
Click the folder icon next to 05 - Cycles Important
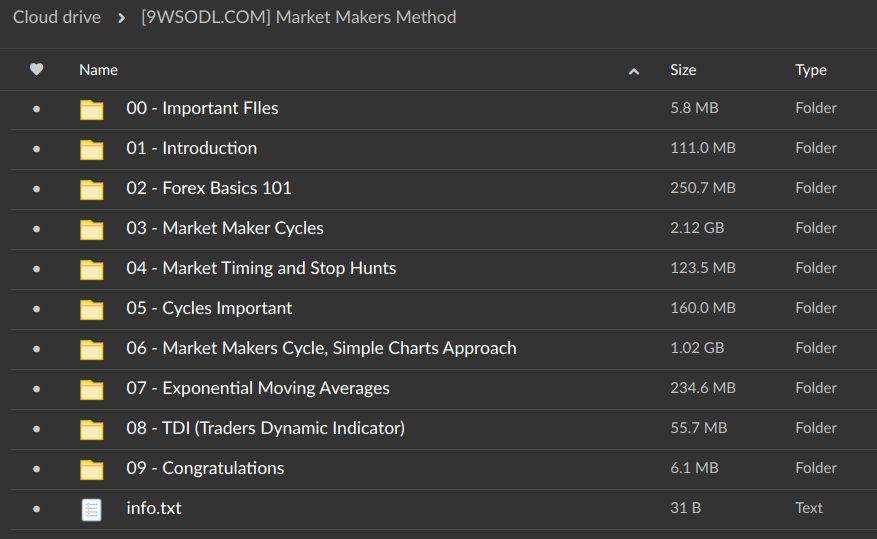click(x=92, y=309)
